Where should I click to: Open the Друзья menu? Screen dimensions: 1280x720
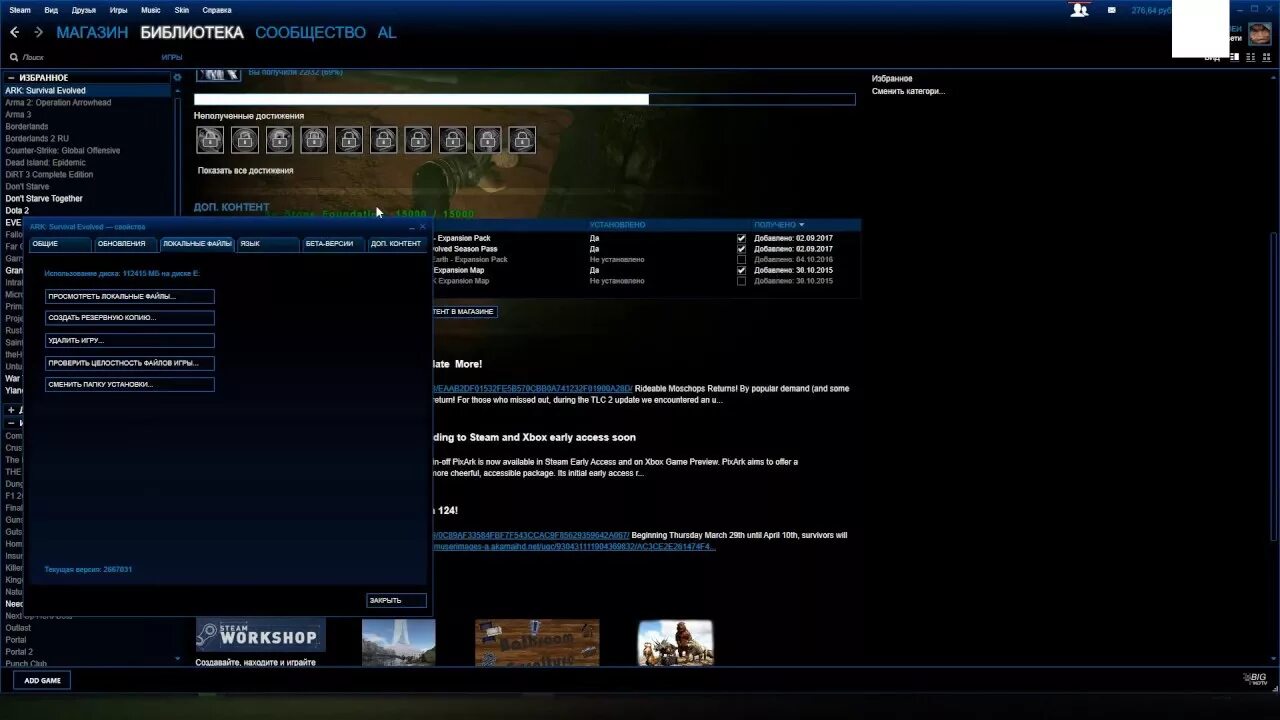point(84,10)
